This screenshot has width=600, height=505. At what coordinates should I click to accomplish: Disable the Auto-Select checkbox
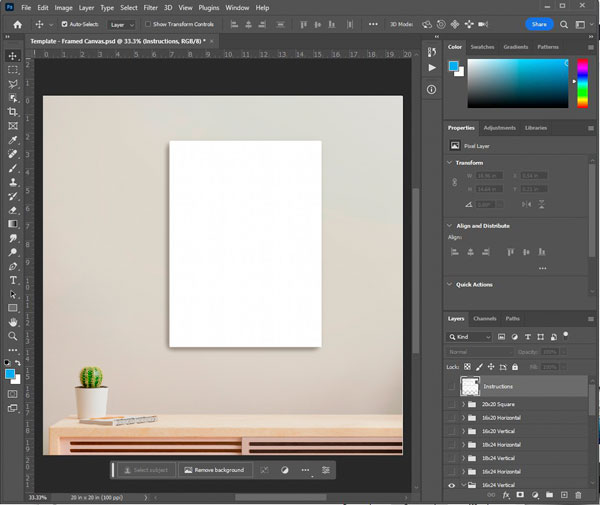(x=65, y=24)
